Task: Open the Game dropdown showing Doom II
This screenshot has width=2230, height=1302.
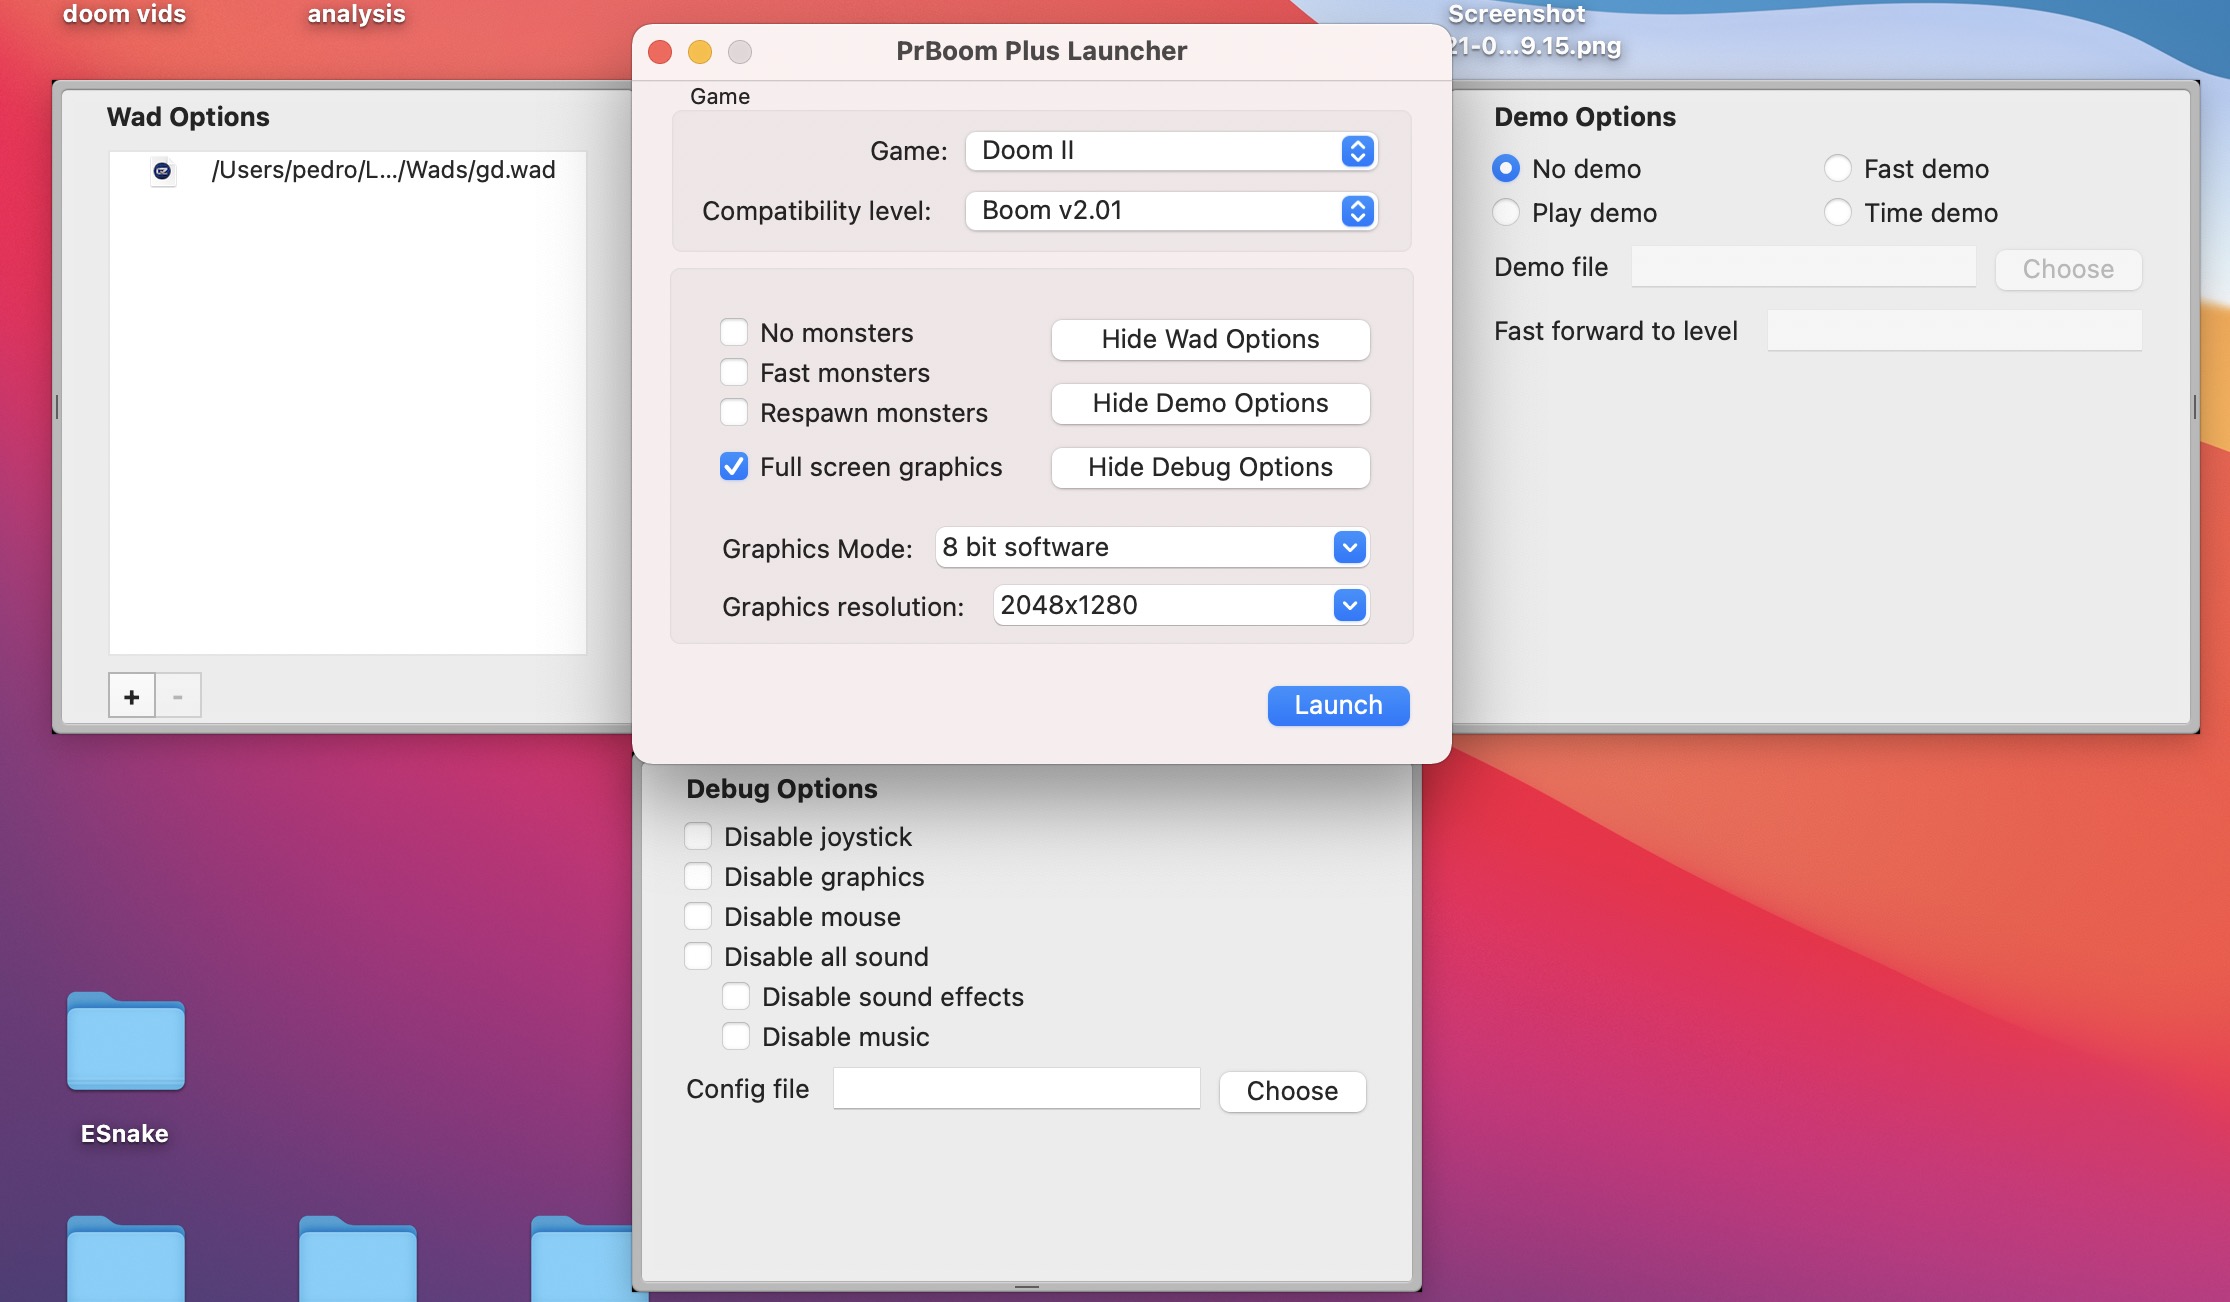Action: coord(1171,151)
